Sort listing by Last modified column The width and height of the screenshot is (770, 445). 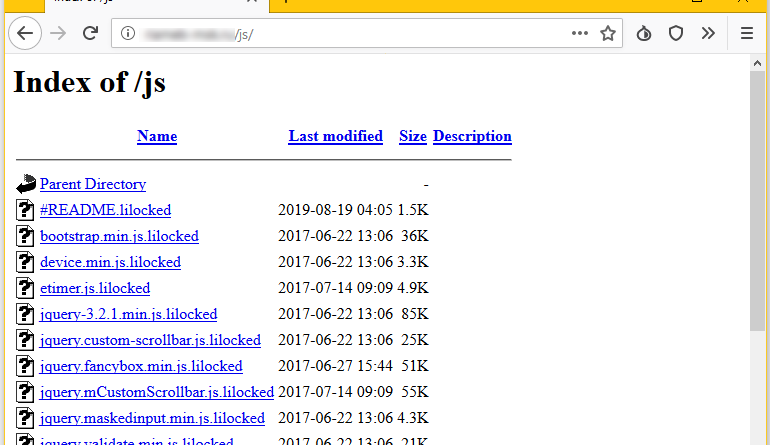click(x=335, y=136)
